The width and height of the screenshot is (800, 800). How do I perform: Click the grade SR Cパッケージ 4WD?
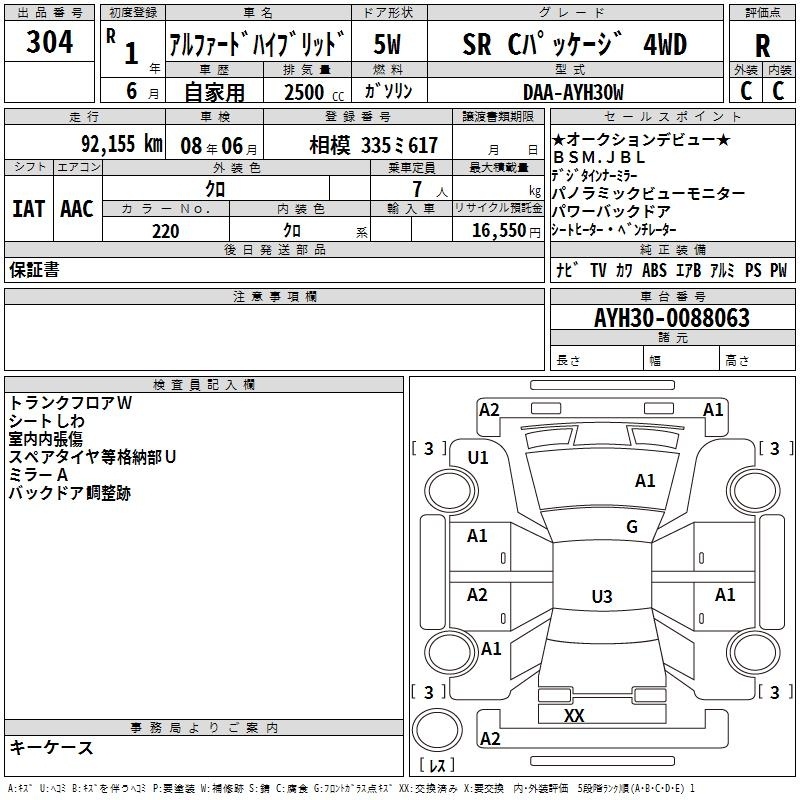point(574,44)
